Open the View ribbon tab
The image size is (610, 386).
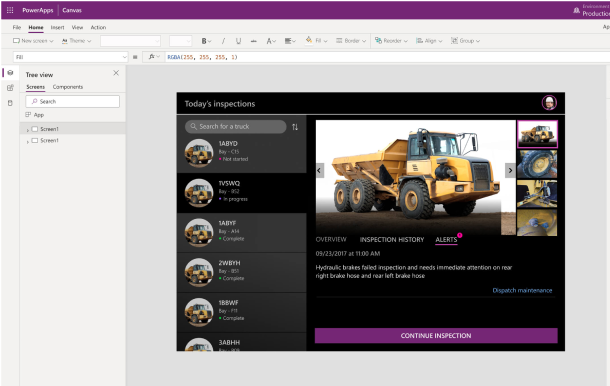77,27
